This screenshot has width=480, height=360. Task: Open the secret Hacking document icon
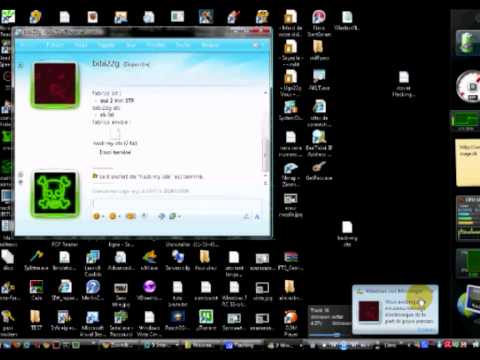(403, 84)
